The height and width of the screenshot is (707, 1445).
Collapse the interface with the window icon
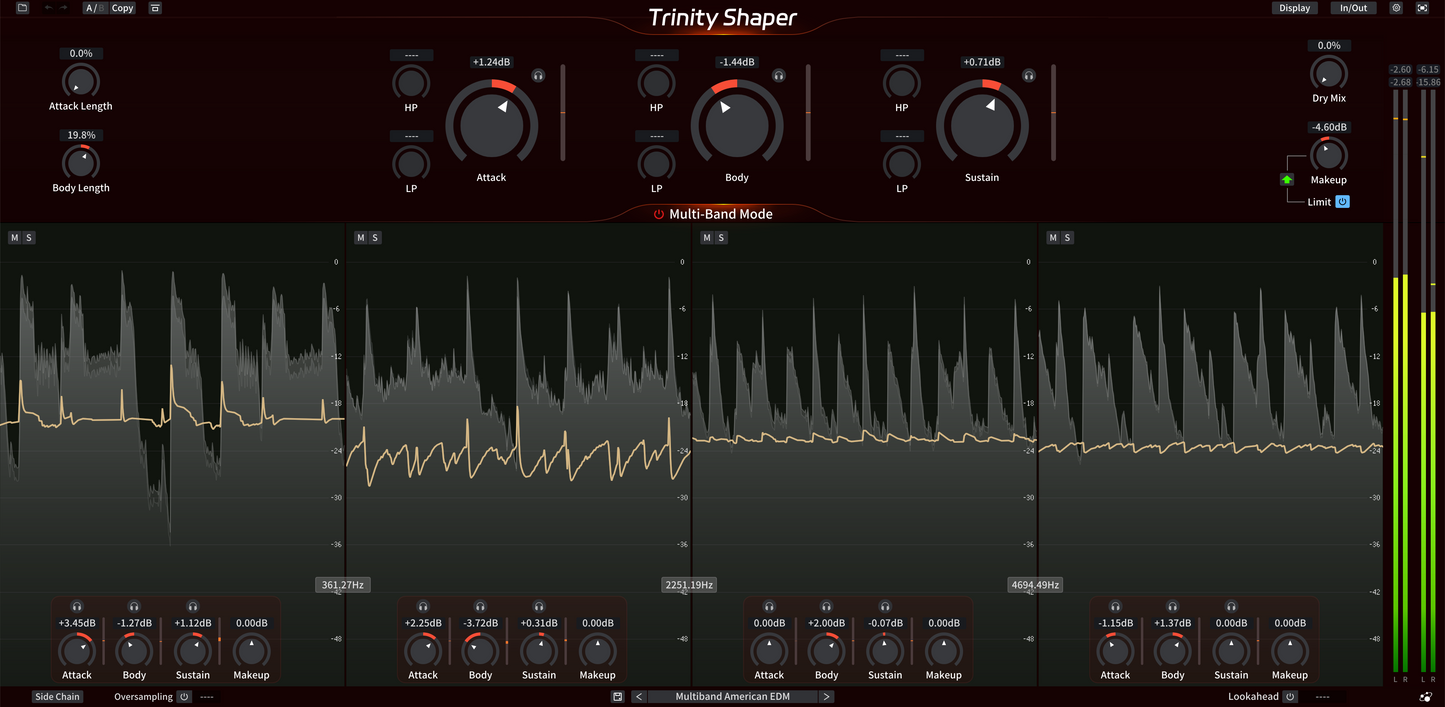pyautogui.click(x=154, y=7)
